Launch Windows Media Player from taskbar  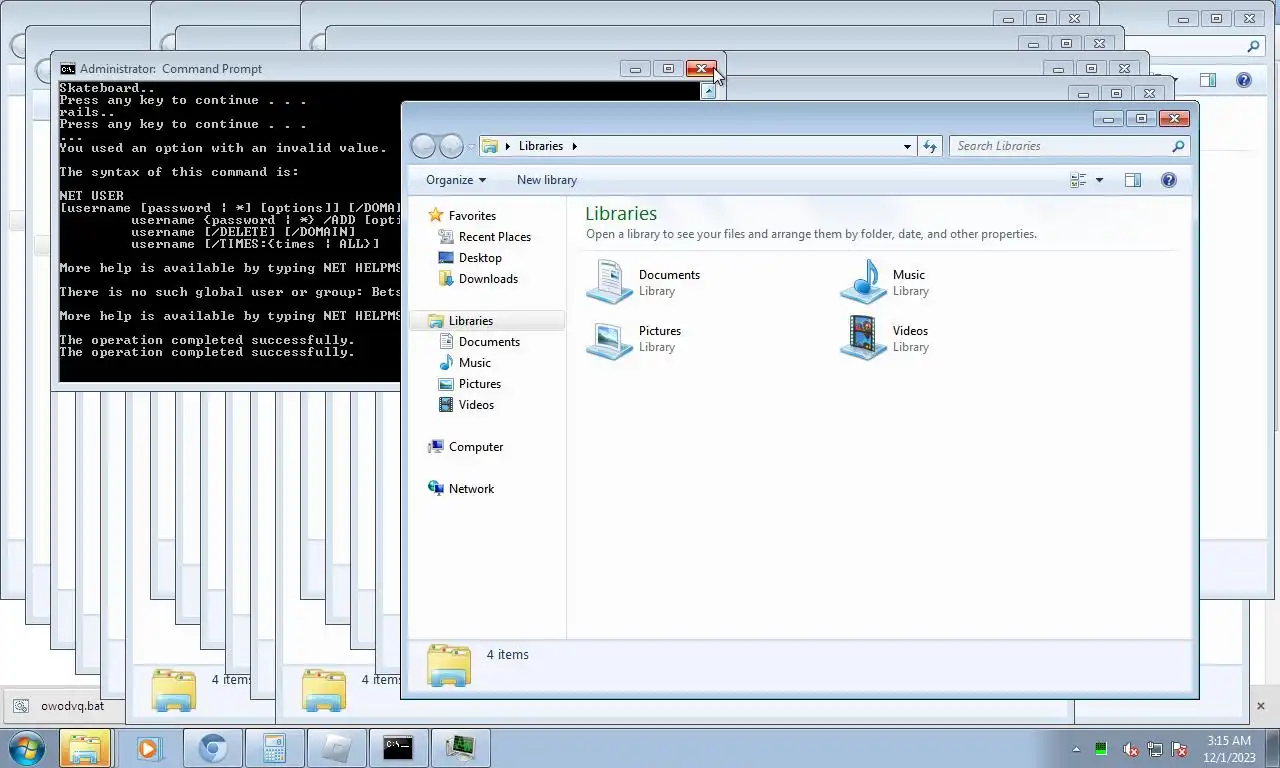pos(148,748)
